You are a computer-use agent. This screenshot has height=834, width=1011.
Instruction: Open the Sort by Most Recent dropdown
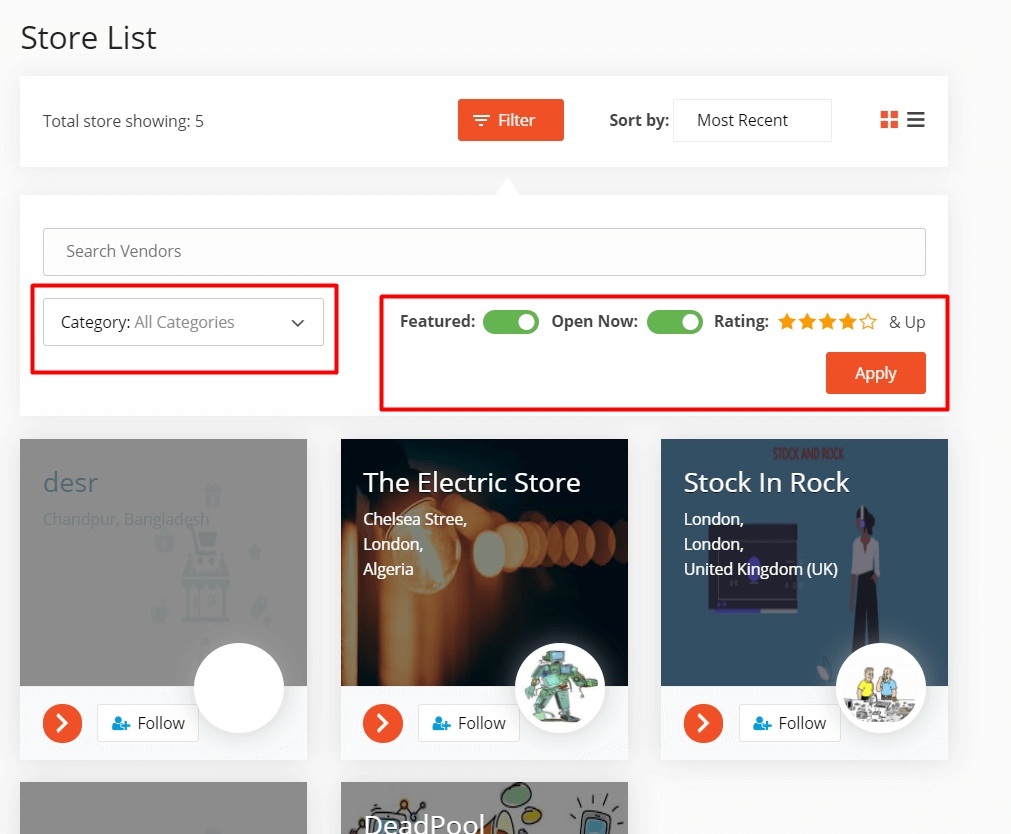pos(752,120)
